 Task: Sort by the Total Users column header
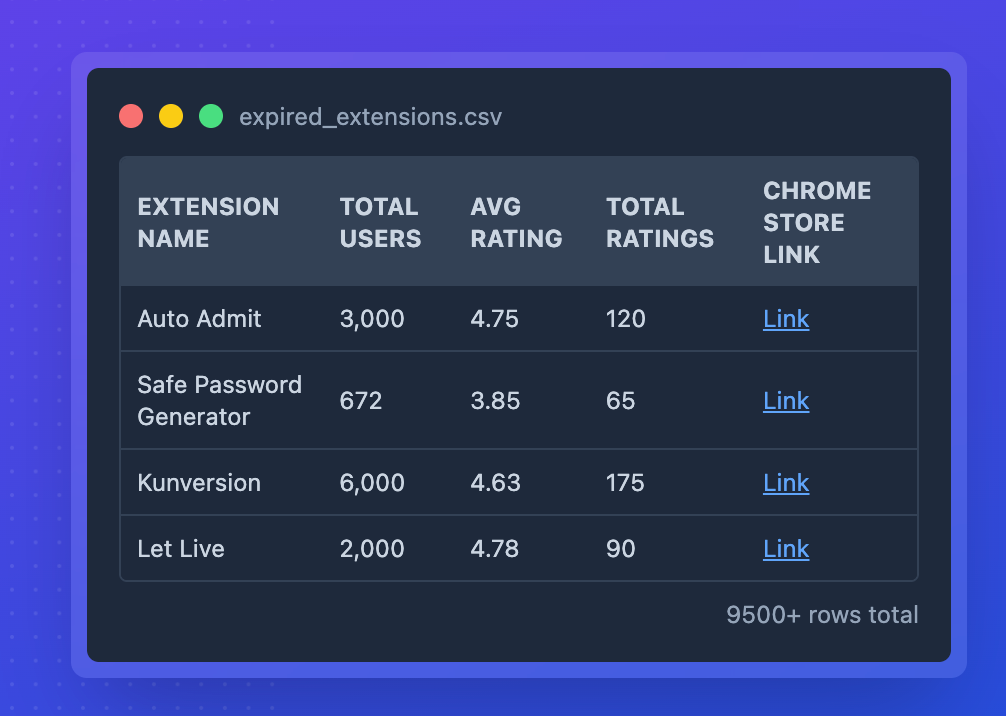[x=380, y=223]
